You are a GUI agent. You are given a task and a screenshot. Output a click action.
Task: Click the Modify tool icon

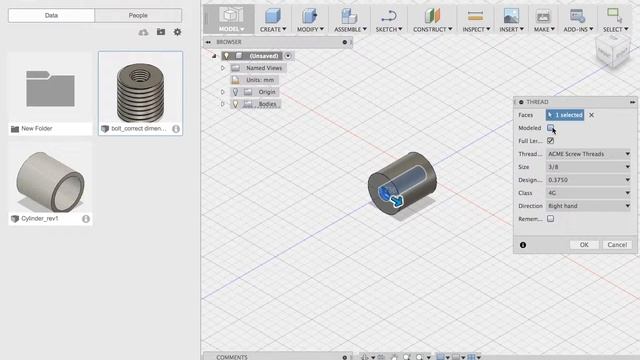tap(309, 16)
